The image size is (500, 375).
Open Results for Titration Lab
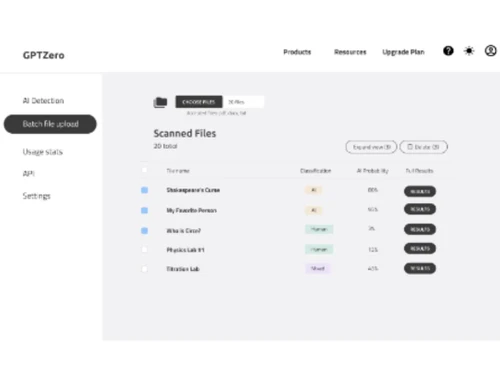[x=420, y=268]
